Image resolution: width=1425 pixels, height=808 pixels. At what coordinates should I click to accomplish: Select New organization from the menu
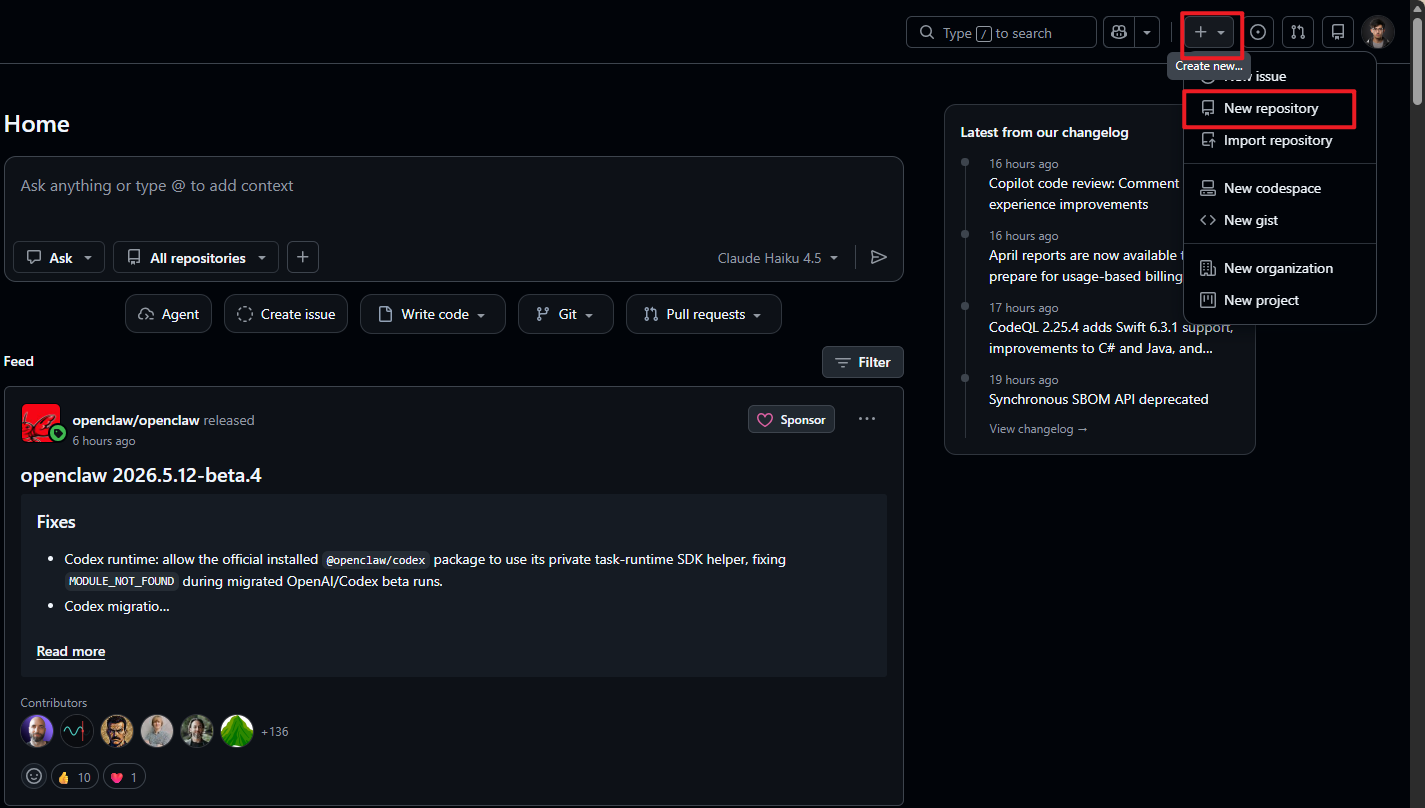1280,268
